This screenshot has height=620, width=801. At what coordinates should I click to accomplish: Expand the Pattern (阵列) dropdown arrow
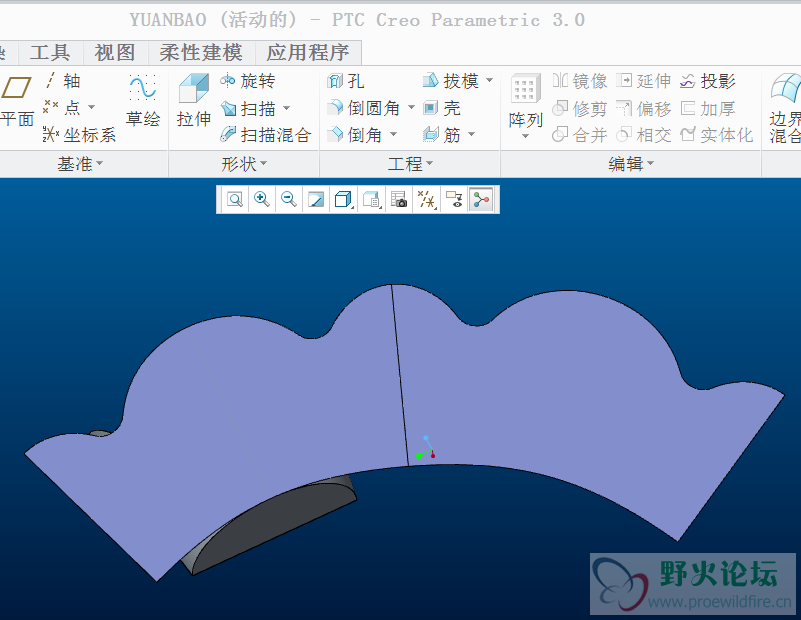click(525, 136)
